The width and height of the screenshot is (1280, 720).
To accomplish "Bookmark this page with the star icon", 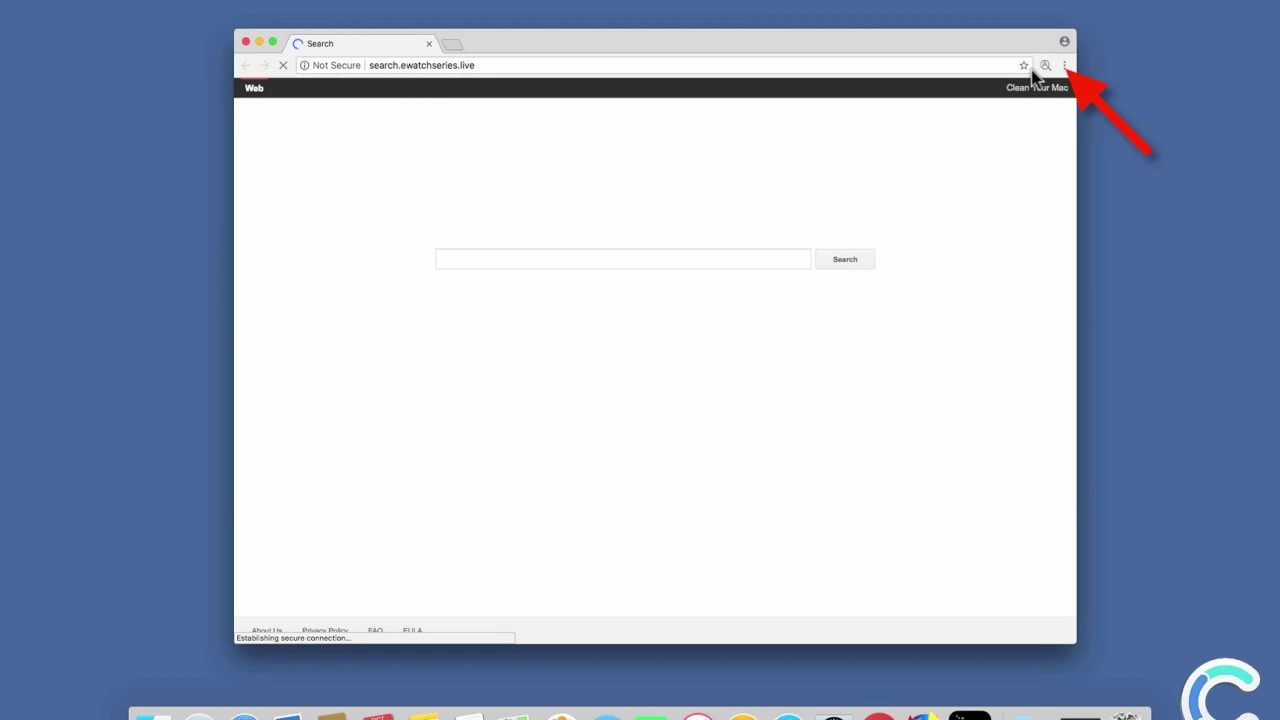I will tap(1024, 65).
